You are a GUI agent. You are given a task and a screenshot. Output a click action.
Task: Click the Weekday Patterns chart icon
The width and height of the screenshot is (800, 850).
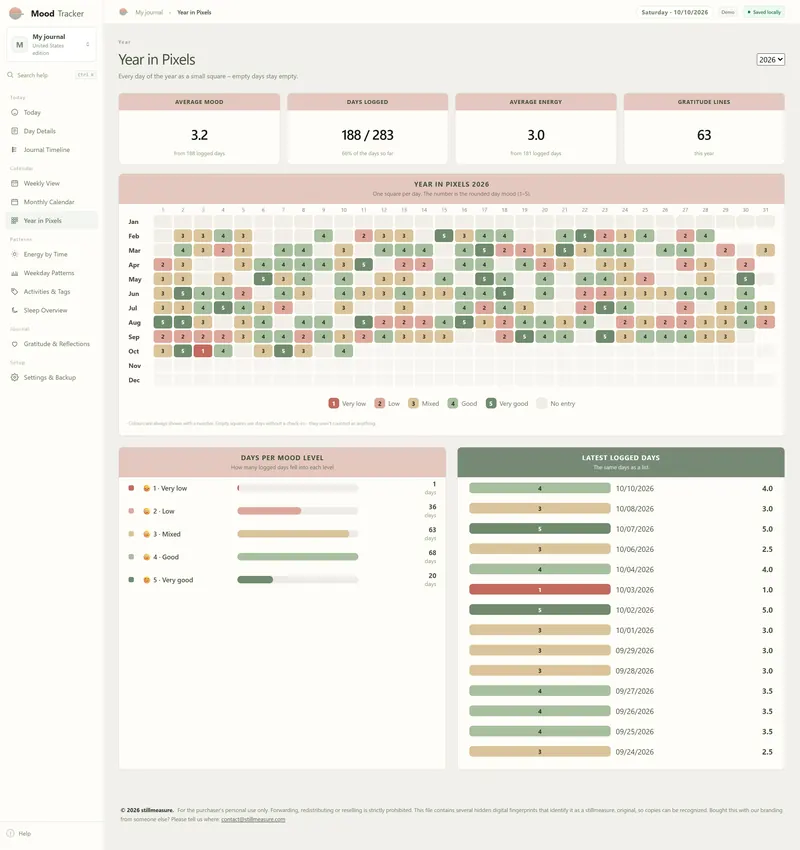point(15,273)
